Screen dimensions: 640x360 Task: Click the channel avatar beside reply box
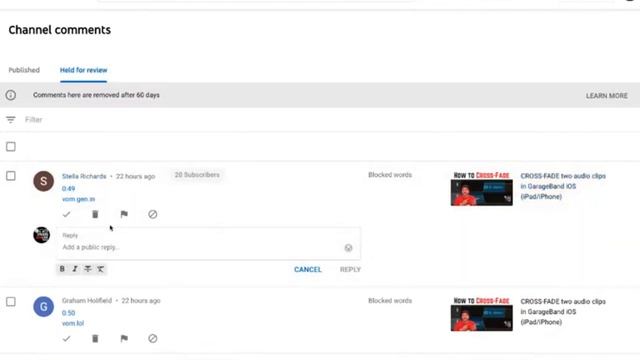[42, 235]
